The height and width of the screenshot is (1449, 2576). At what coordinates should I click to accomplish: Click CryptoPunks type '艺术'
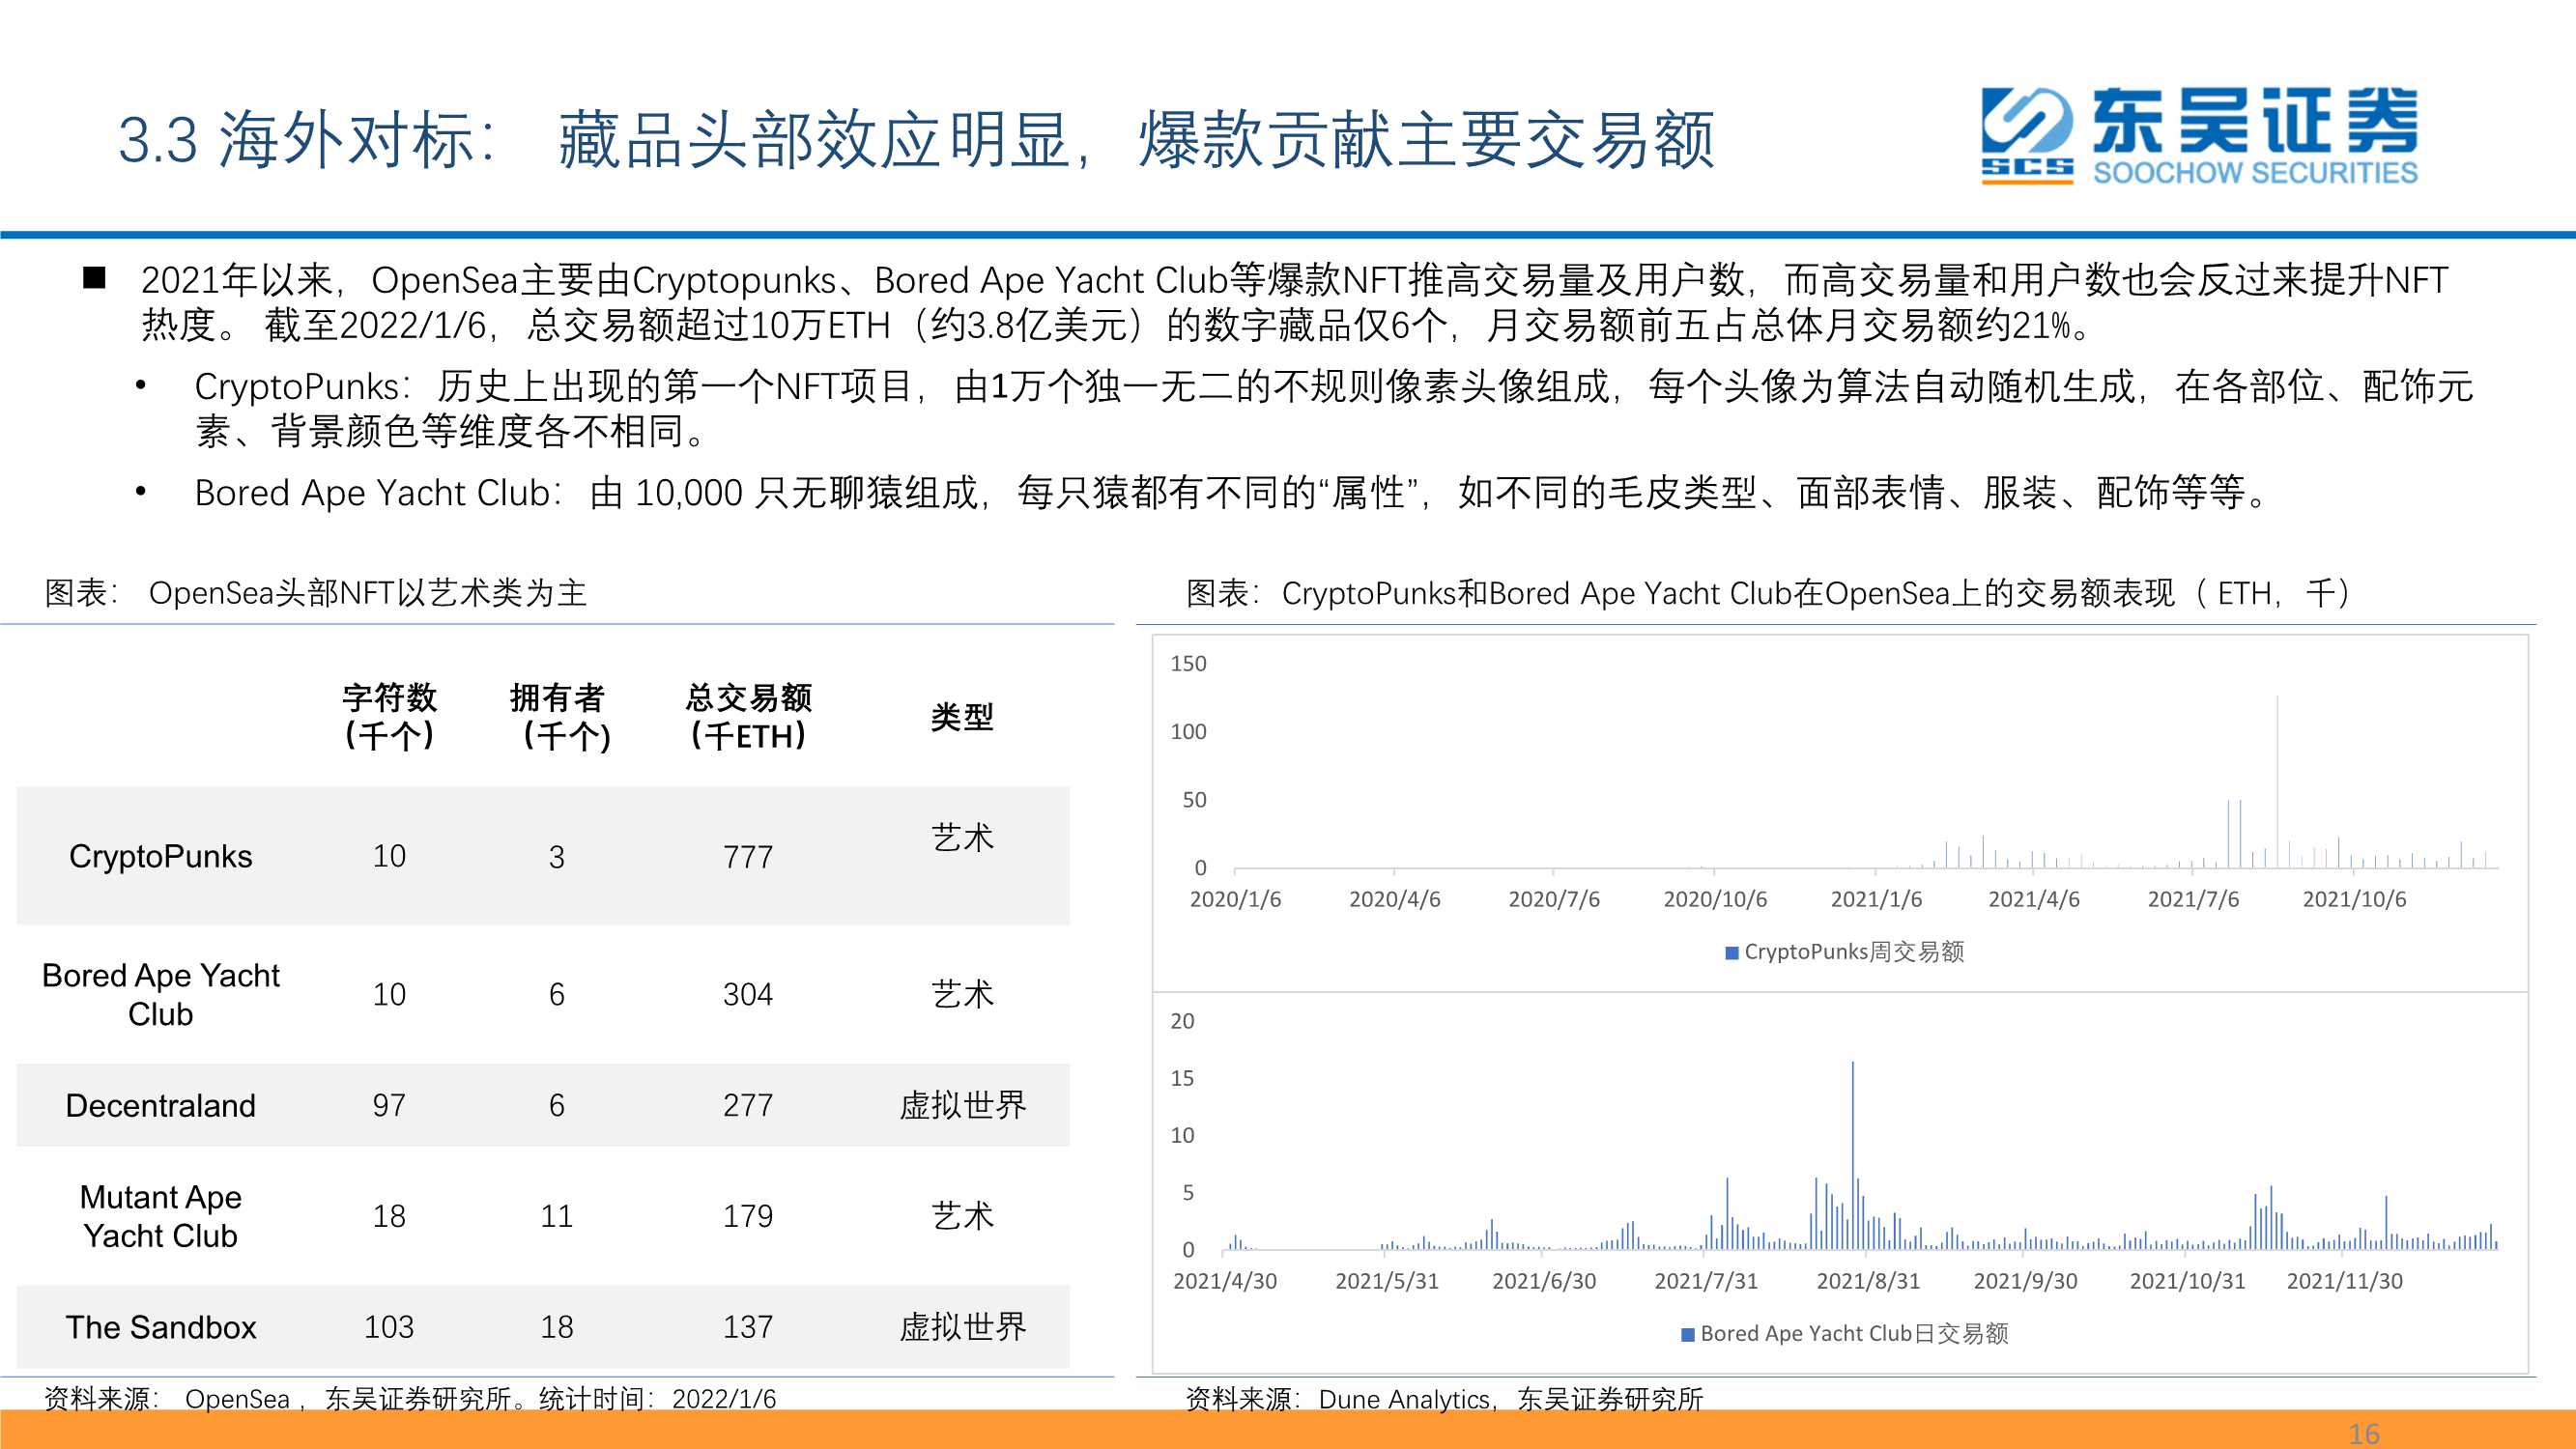[962, 838]
